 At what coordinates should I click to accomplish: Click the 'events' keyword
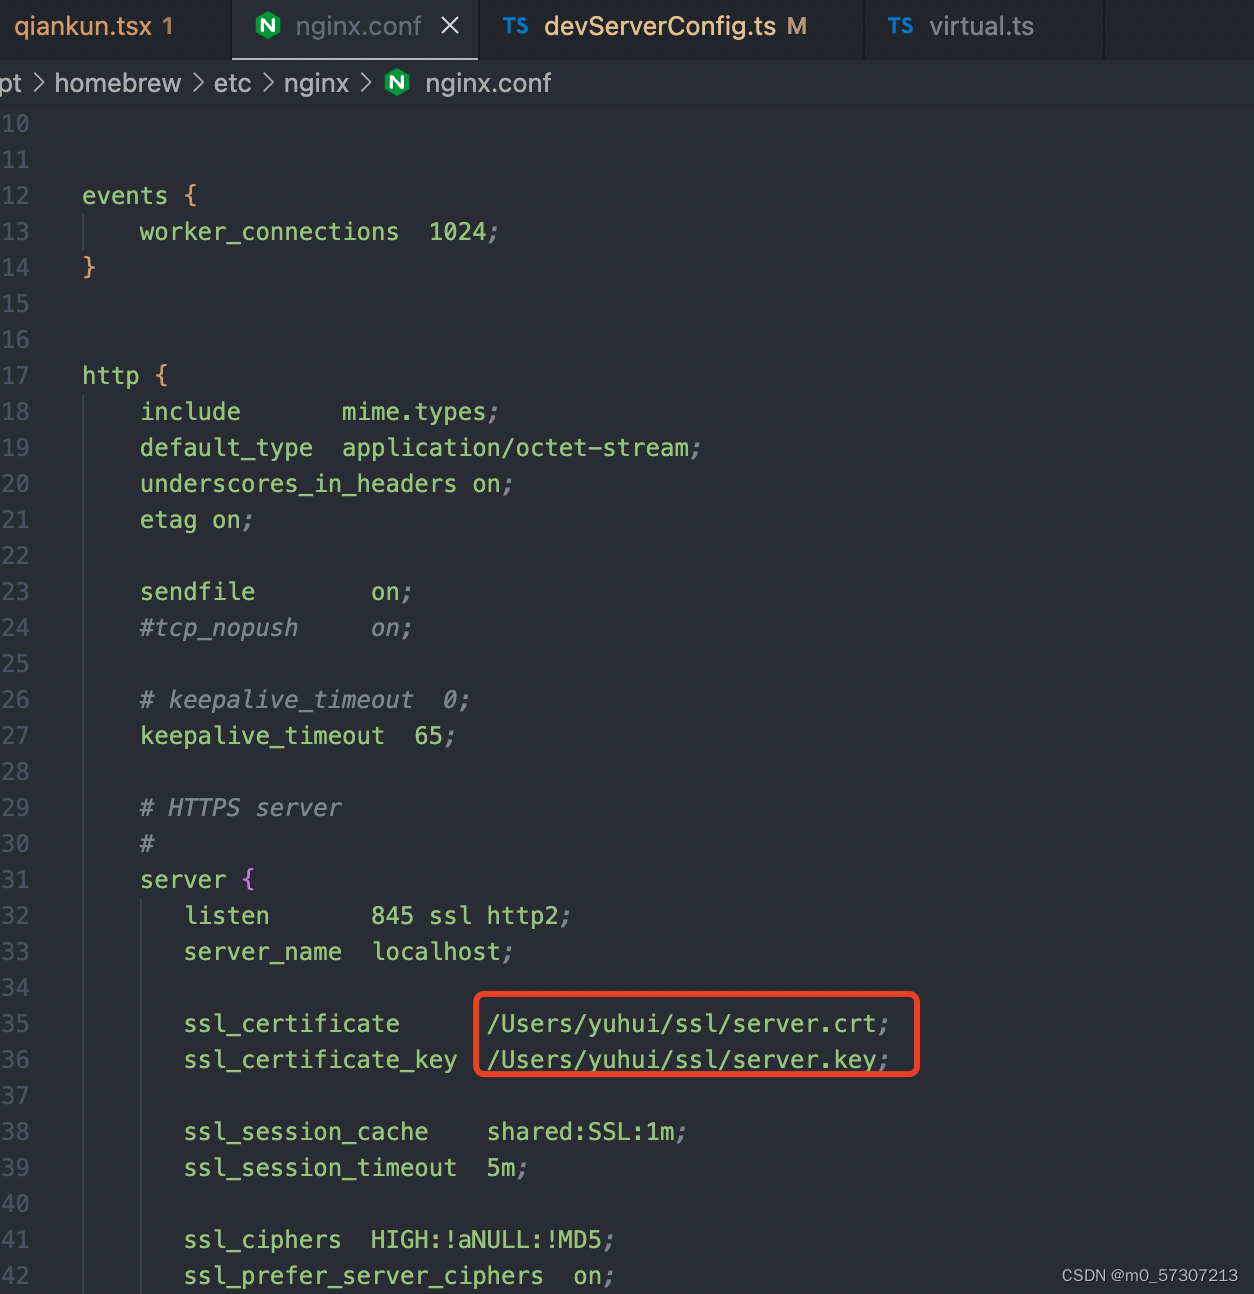(x=125, y=196)
